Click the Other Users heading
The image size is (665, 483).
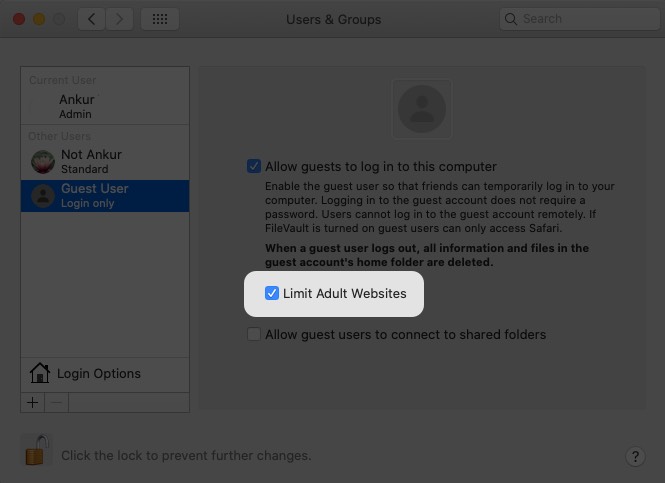pyautogui.click(x=59, y=136)
